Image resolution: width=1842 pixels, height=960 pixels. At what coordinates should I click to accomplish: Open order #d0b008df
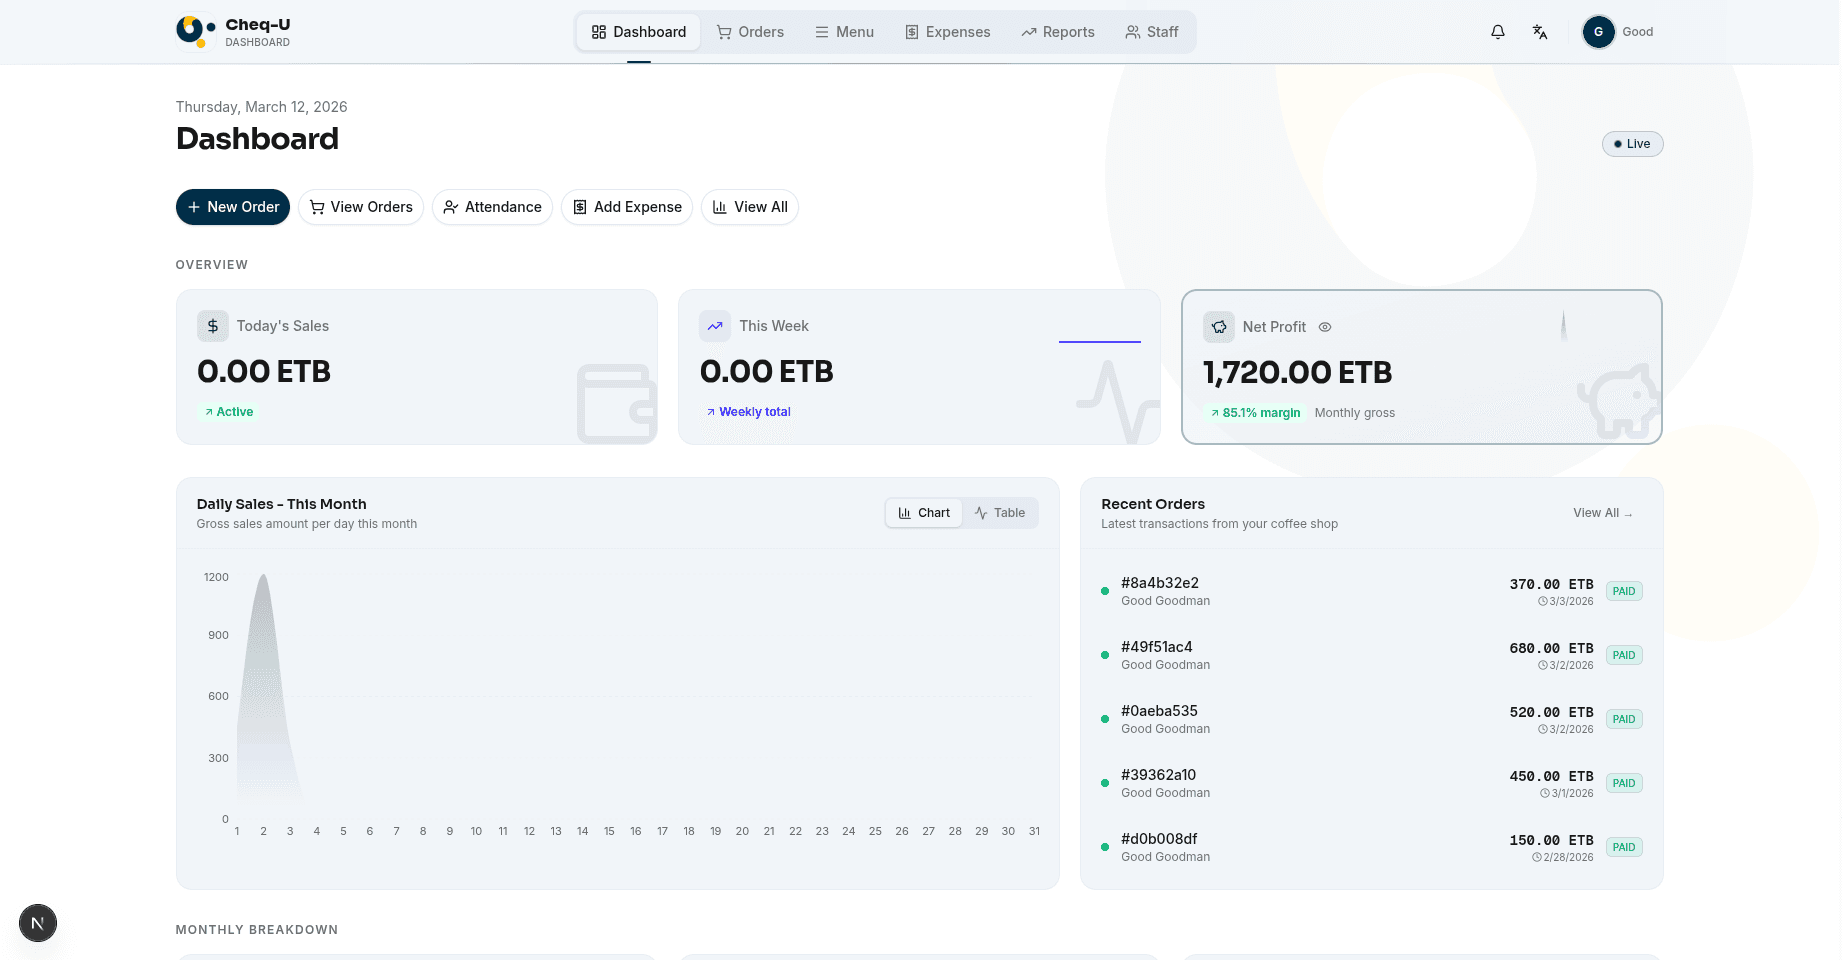click(x=1371, y=847)
